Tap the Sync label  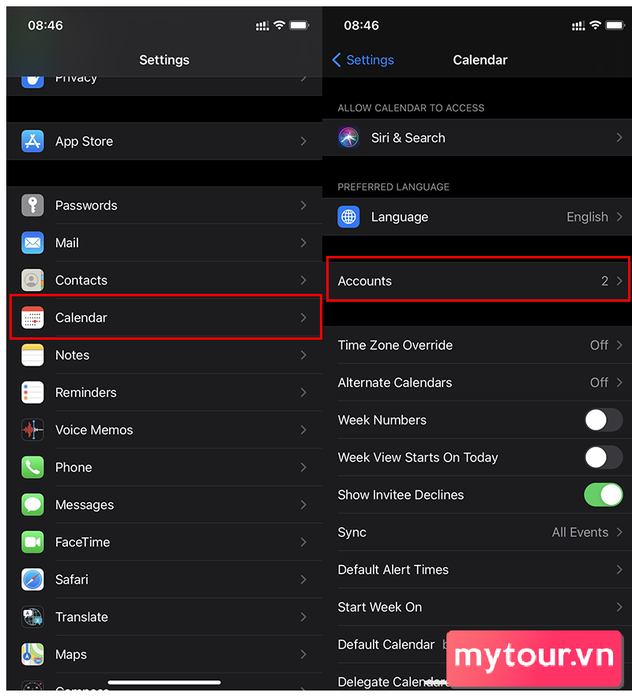point(352,533)
